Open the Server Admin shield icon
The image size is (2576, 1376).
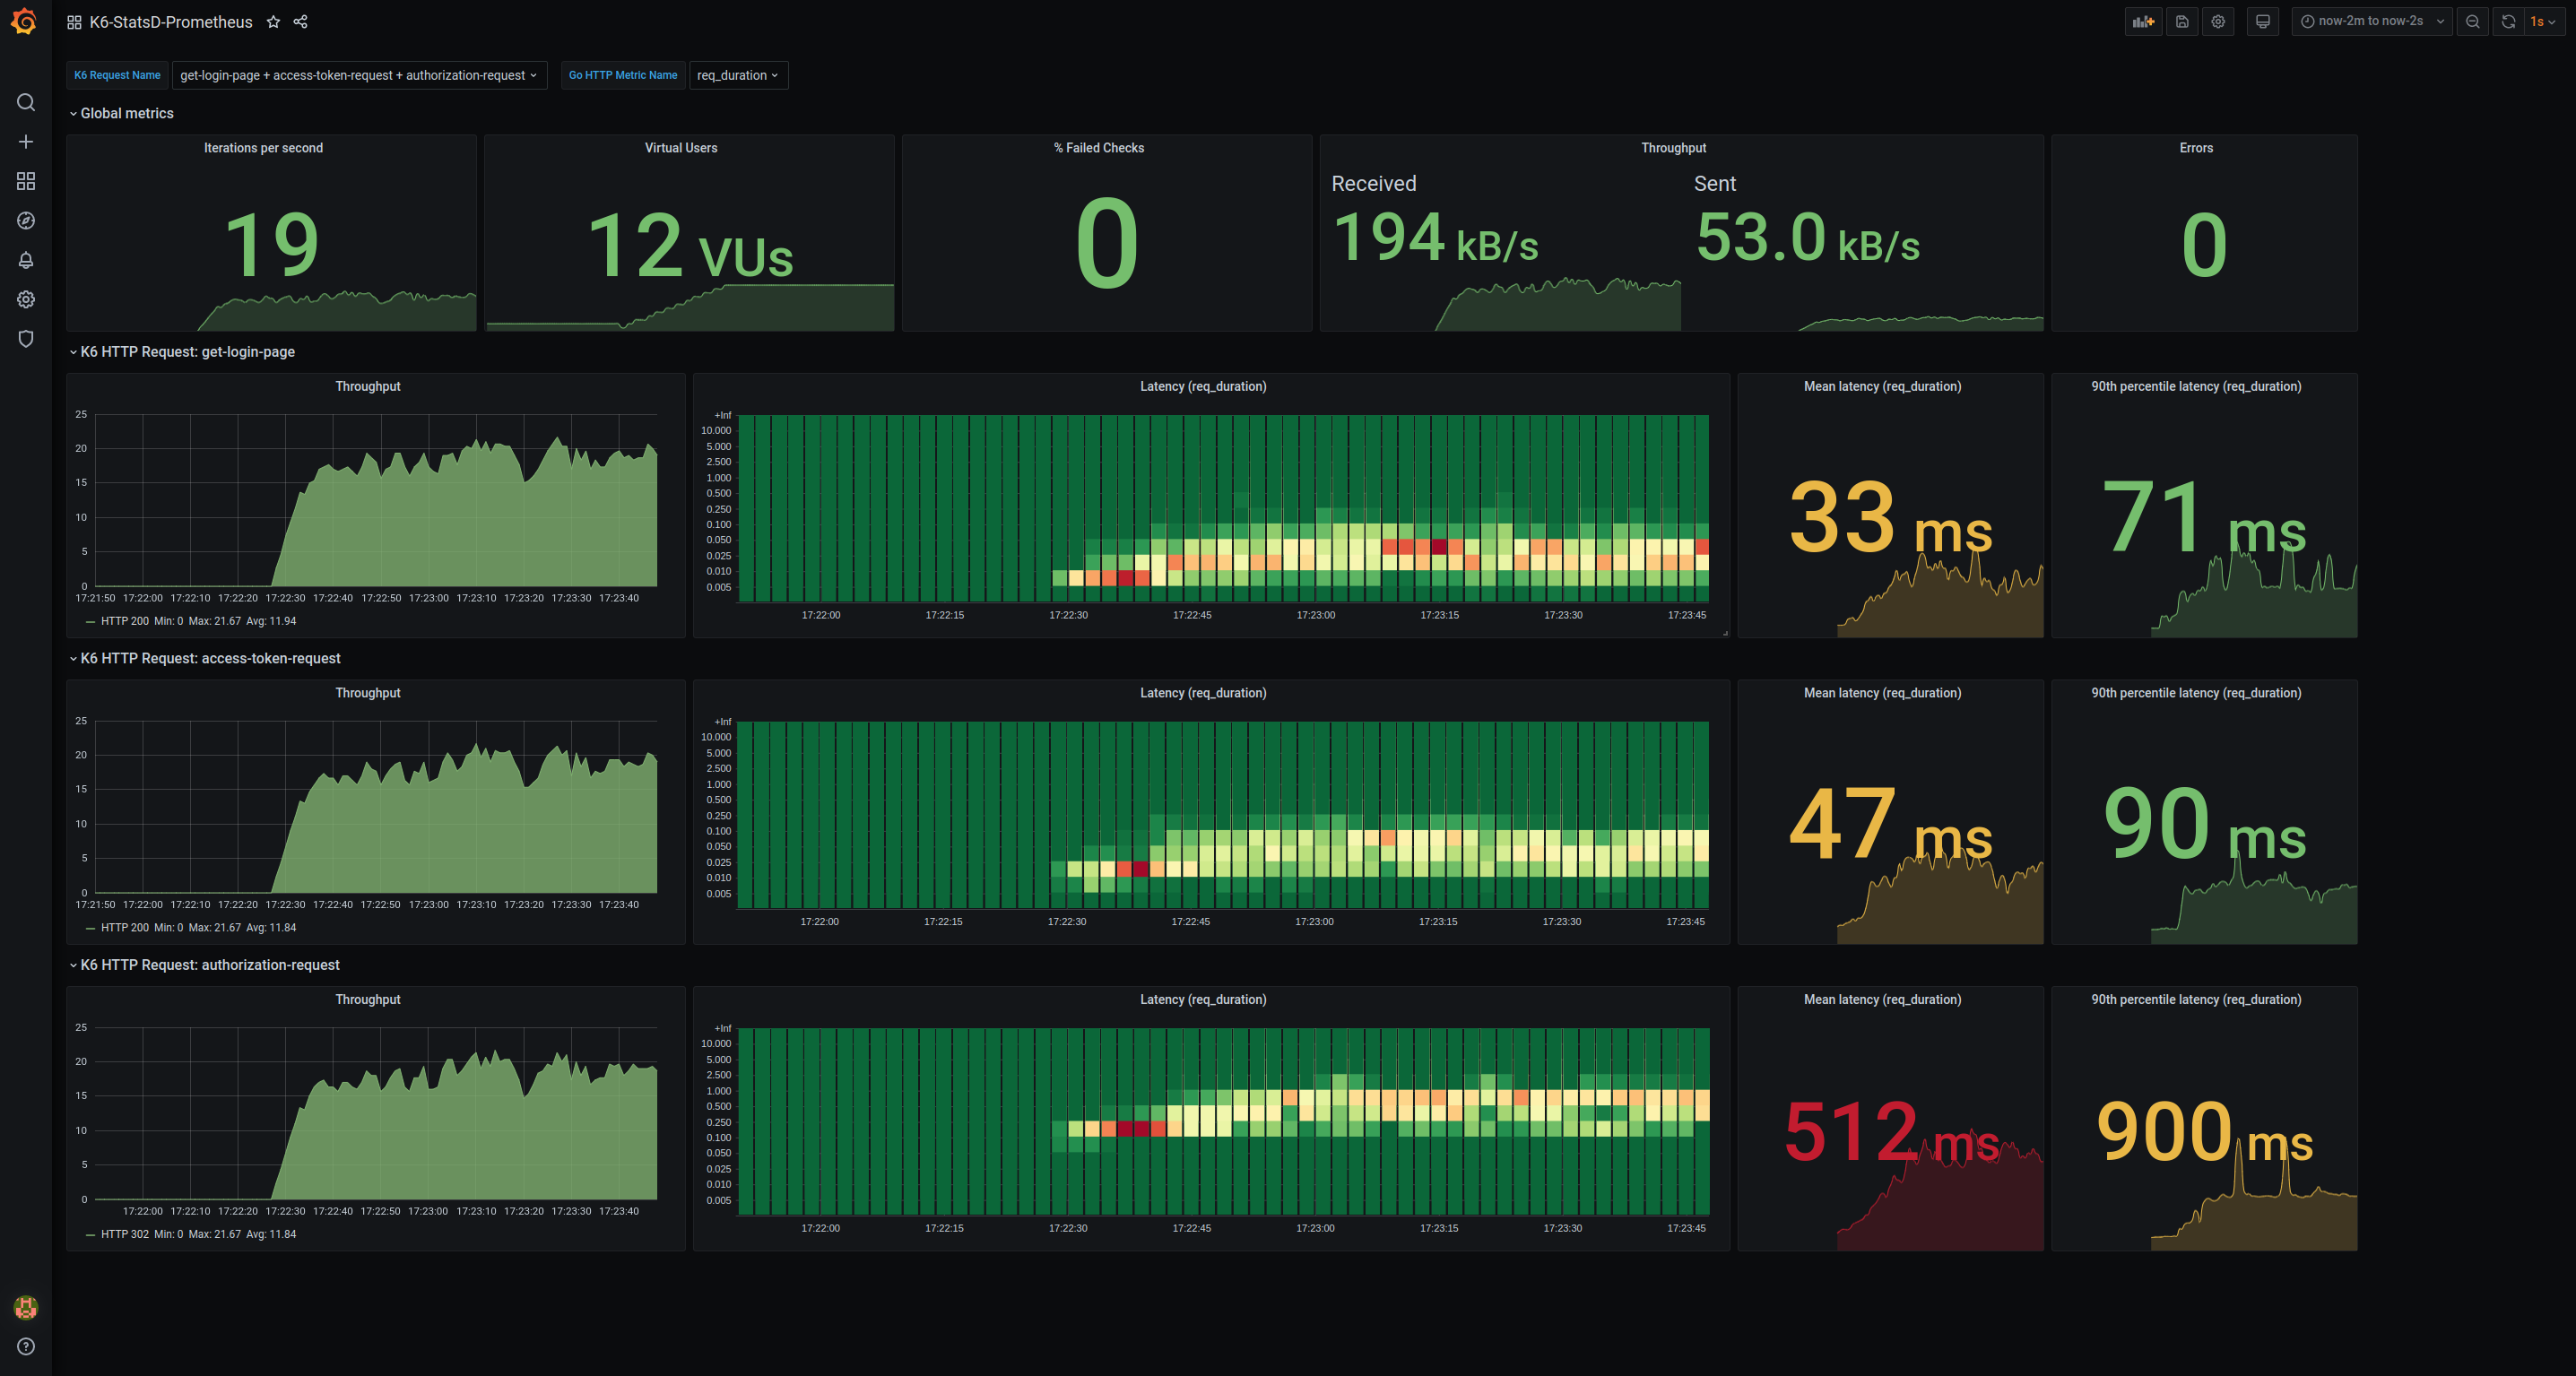pyautogui.click(x=26, y=339)
